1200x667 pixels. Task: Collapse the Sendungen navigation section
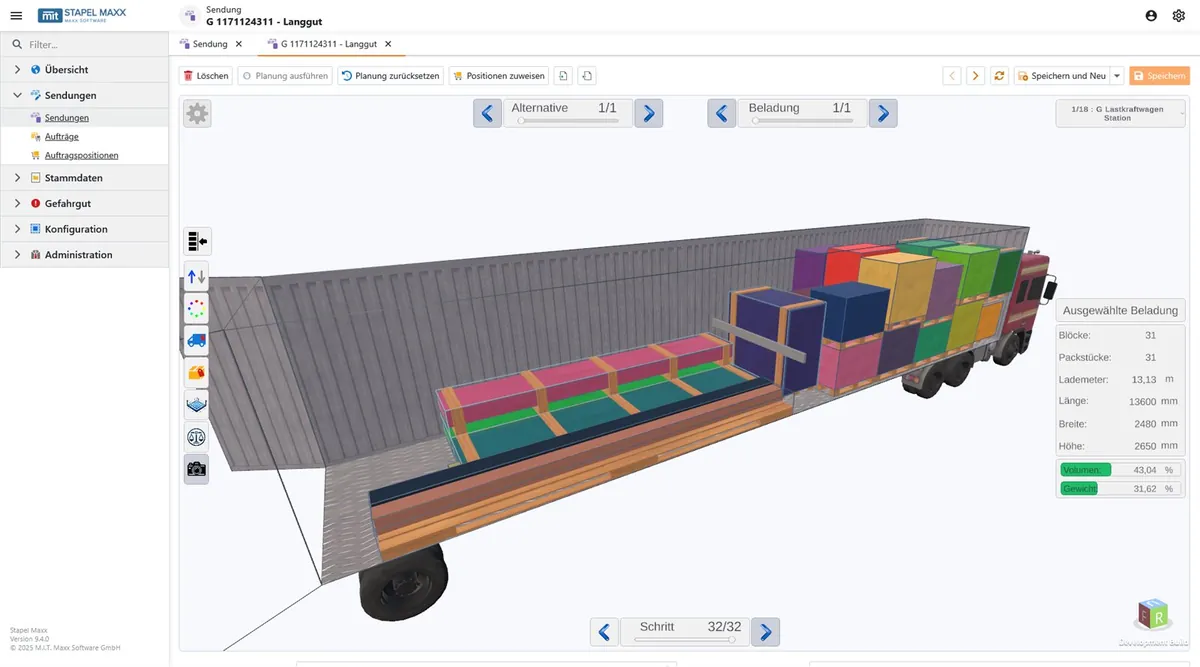[18, 96]
